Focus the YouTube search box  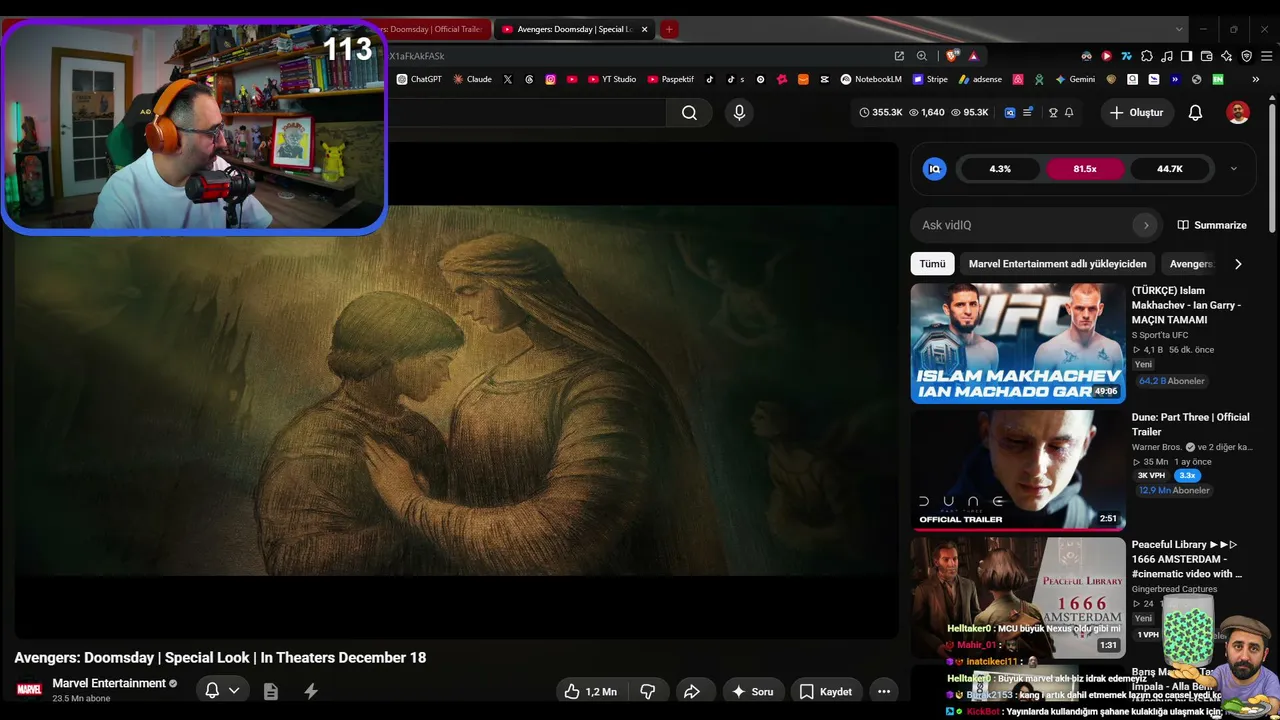(527, 113)
